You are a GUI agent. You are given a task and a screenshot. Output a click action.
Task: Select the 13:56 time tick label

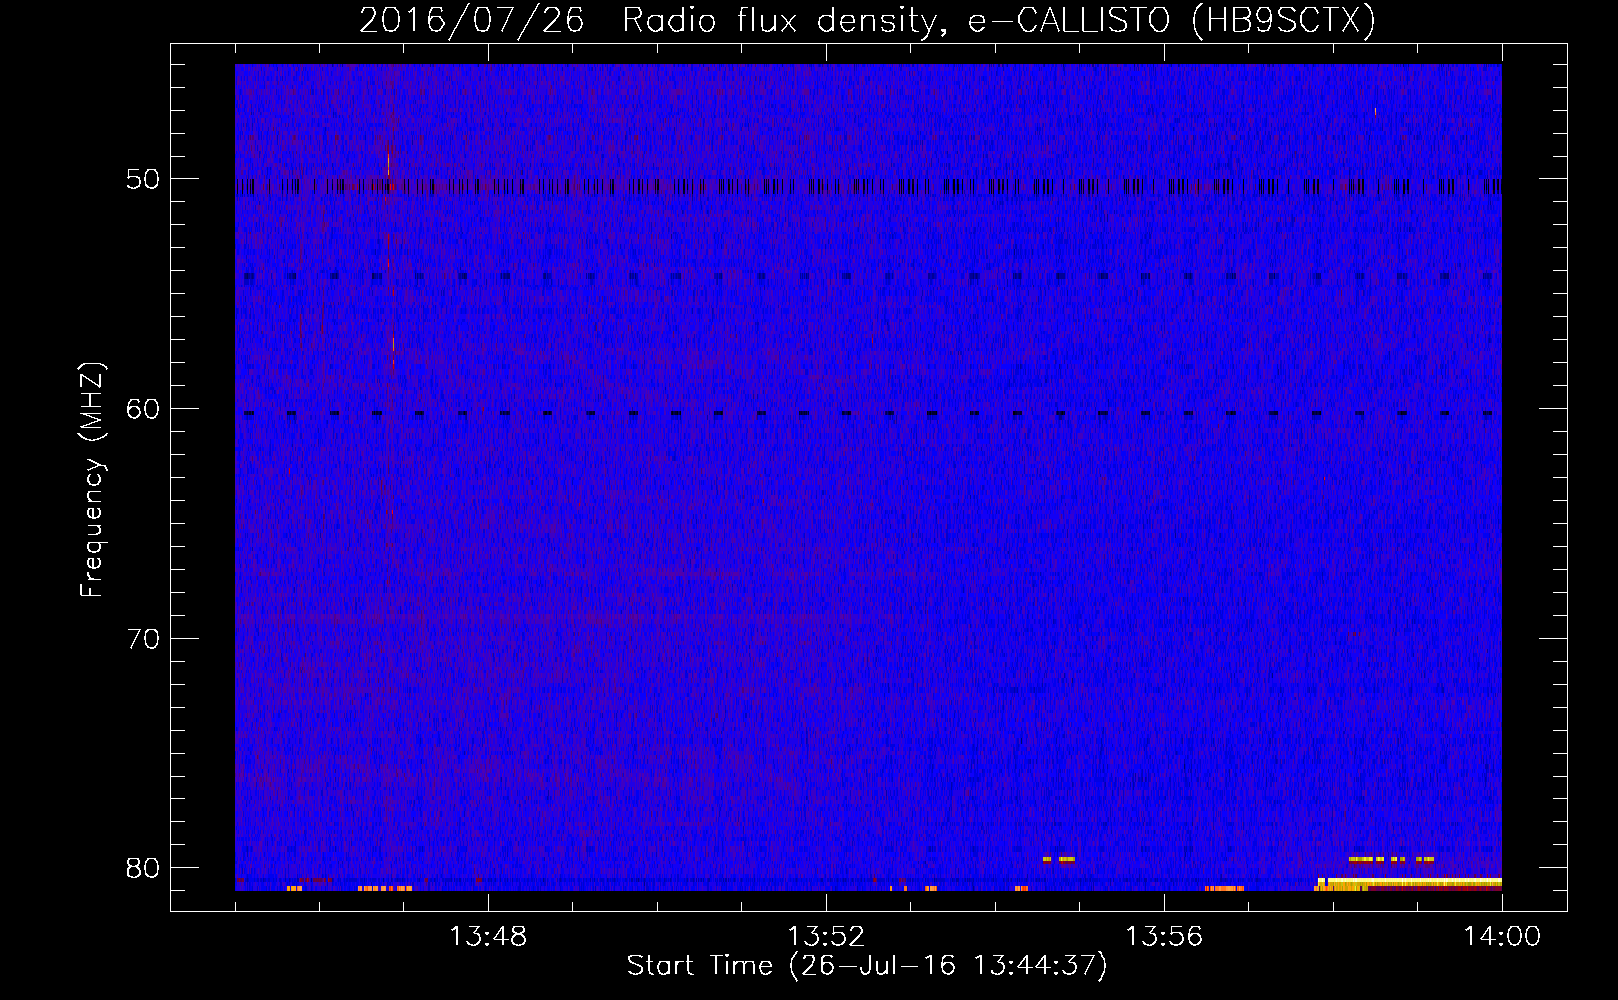(1164, 937)
